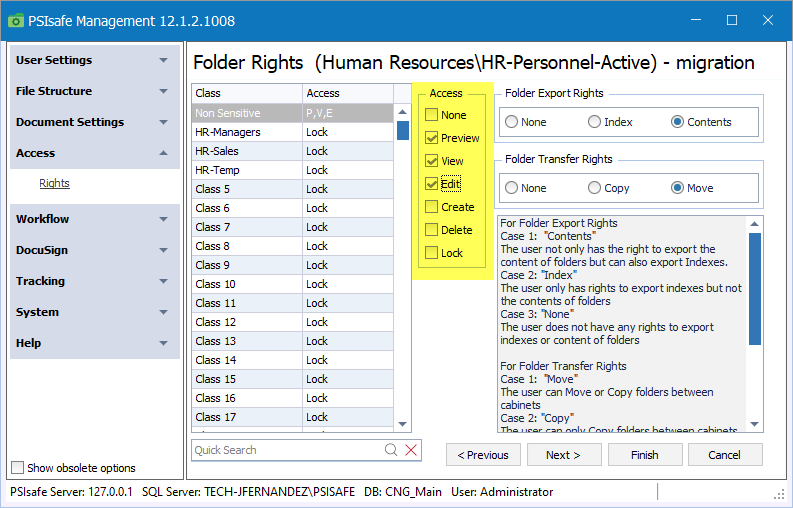Expand the User Settings section arrow
This screenshot has width=793, height=508.
[163, 60]
